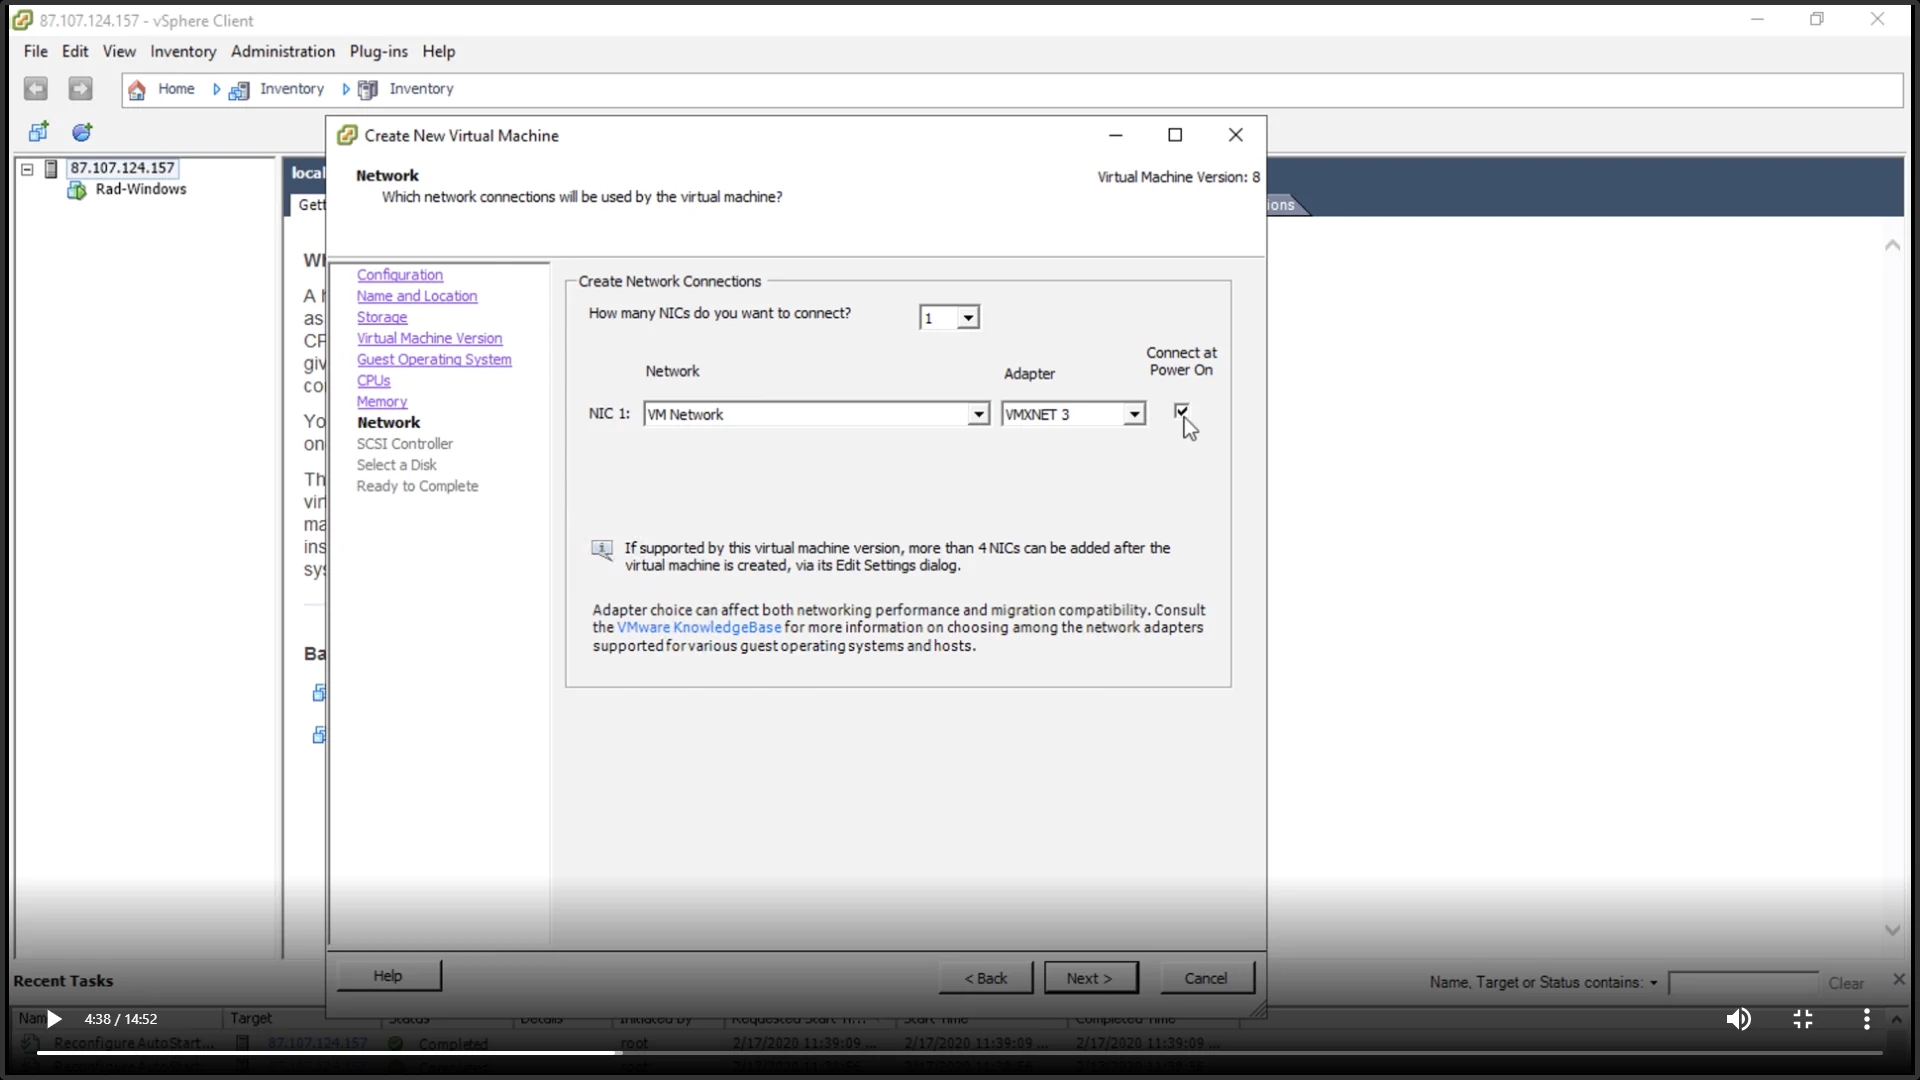The height and width of the screenshot is (1080, 1920).
Task: Click the Target column header in tasks
Action: click(x=251, y=1018)
